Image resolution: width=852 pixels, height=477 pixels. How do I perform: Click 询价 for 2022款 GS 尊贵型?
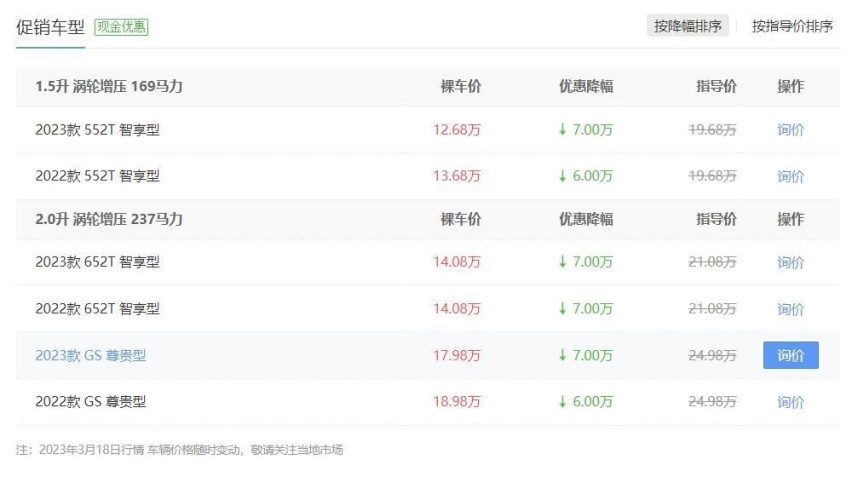click(x=790, y=402)
